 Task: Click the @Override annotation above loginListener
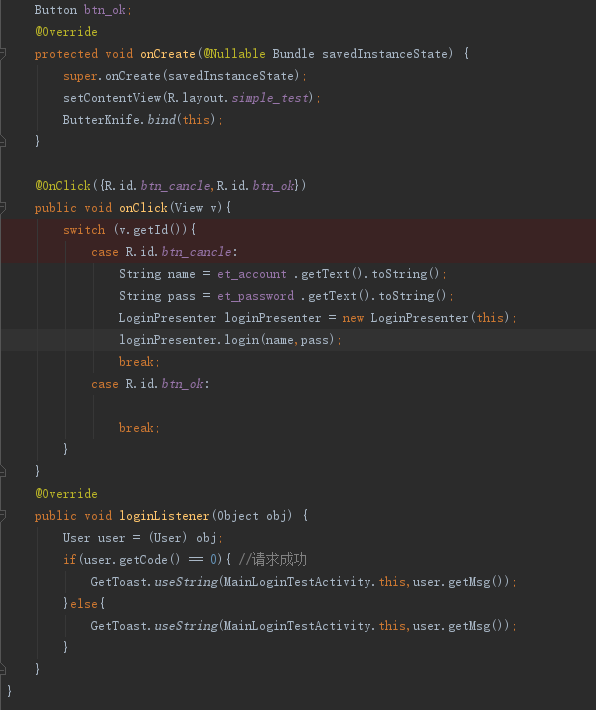pos(66,494)
